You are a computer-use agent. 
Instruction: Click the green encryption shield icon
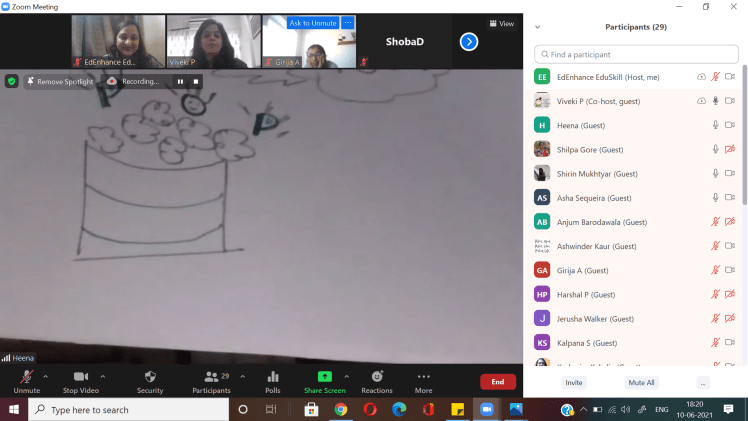click(x=12, y=81)
